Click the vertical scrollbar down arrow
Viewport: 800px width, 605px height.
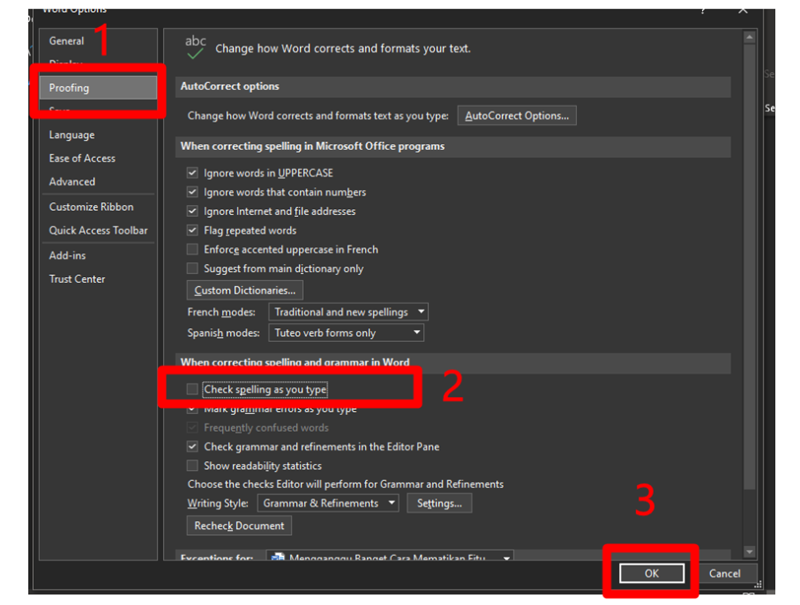pos(749,552)
